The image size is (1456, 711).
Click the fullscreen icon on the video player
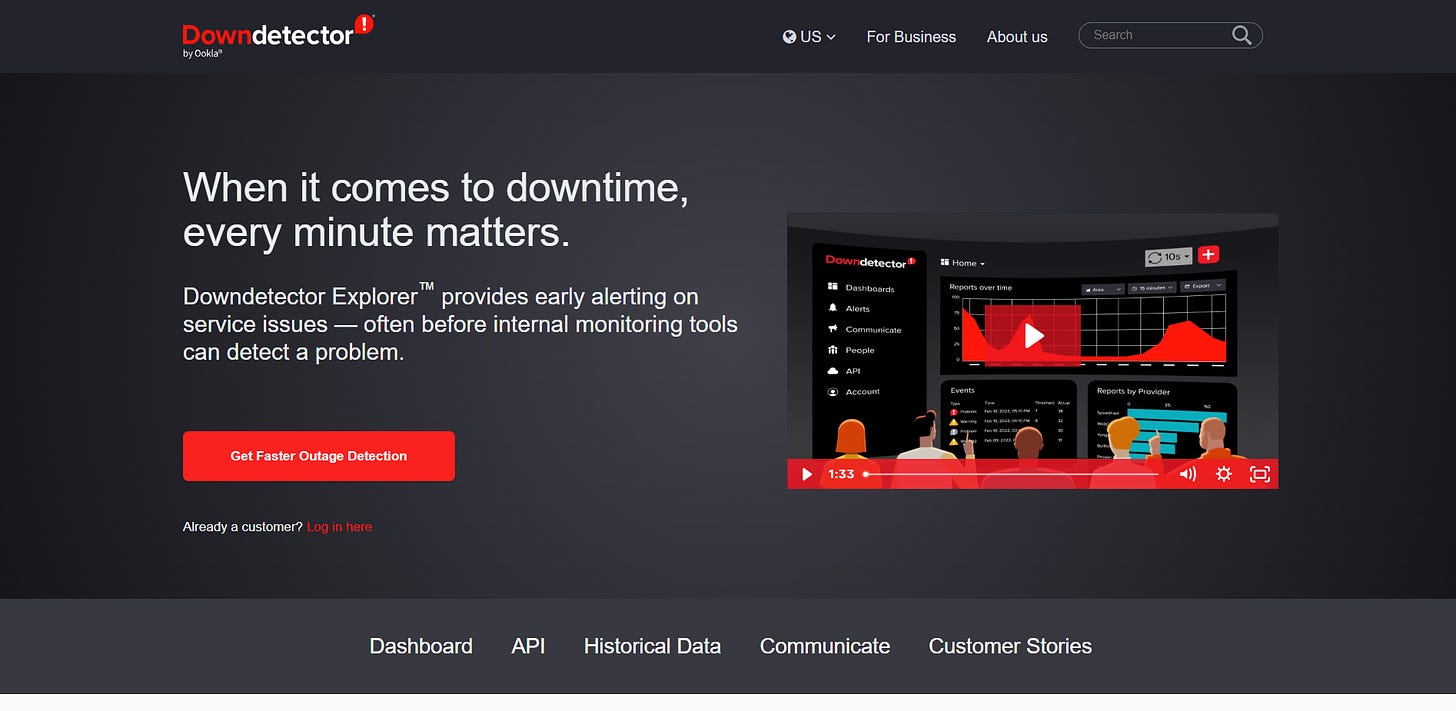[x=1259, y=474]
